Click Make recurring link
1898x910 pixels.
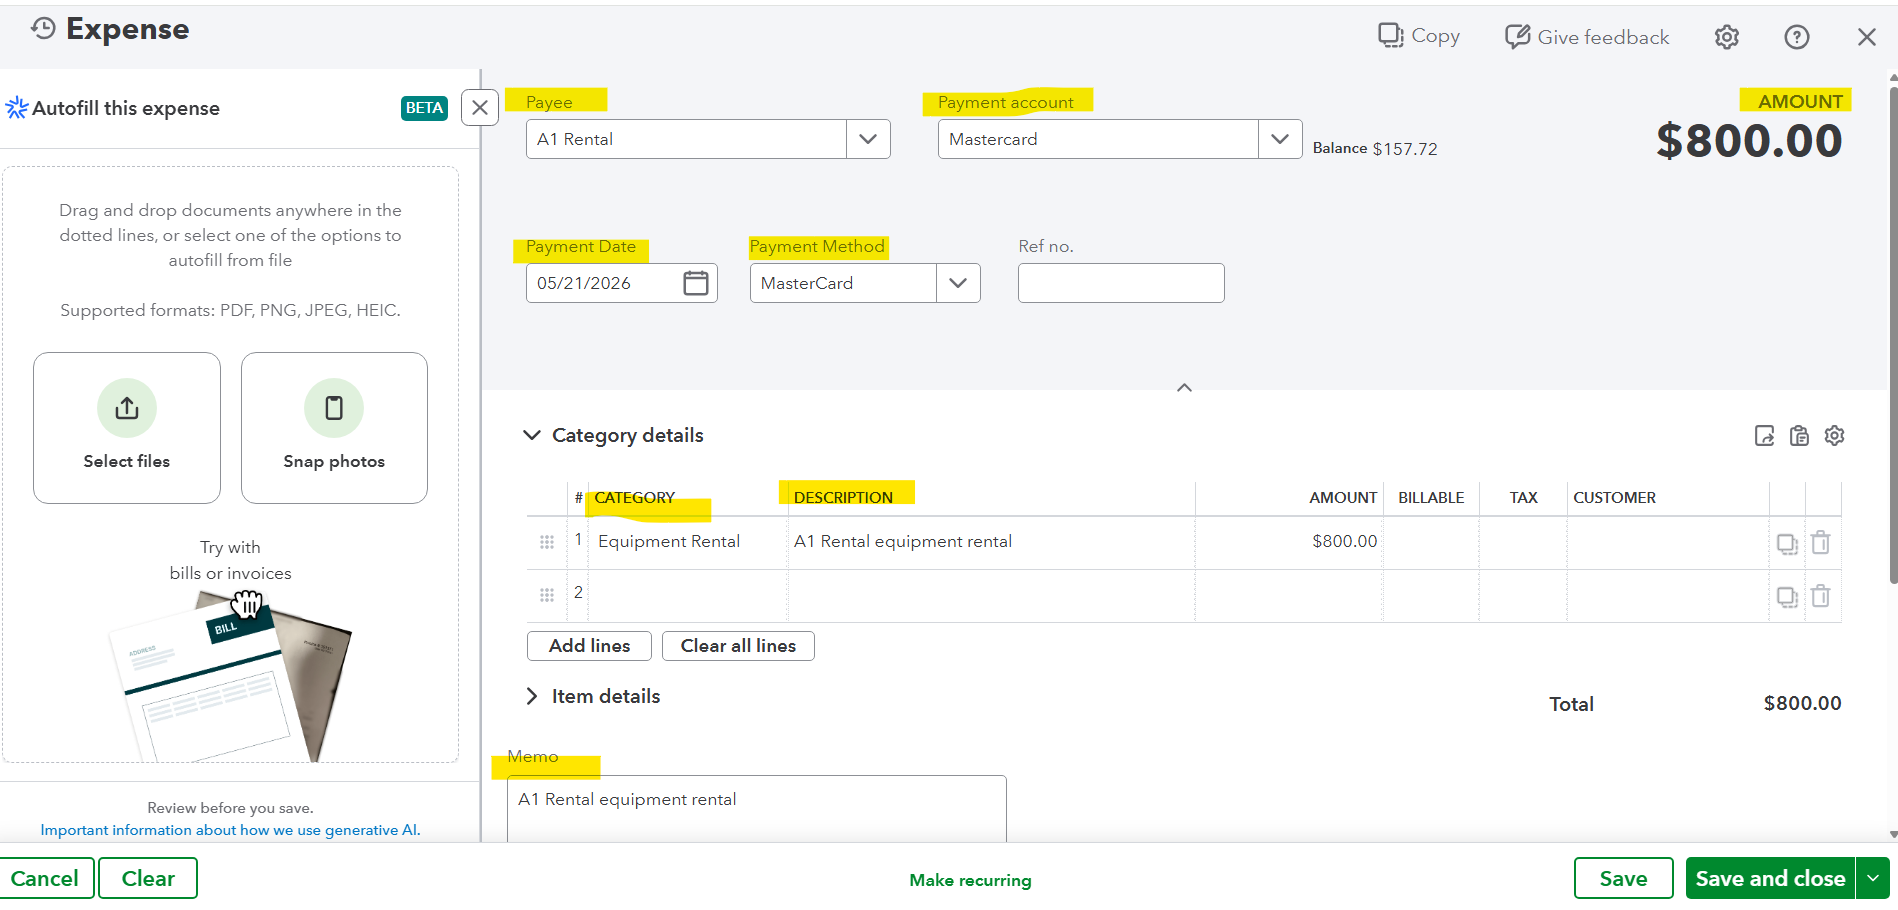point(970,880)
